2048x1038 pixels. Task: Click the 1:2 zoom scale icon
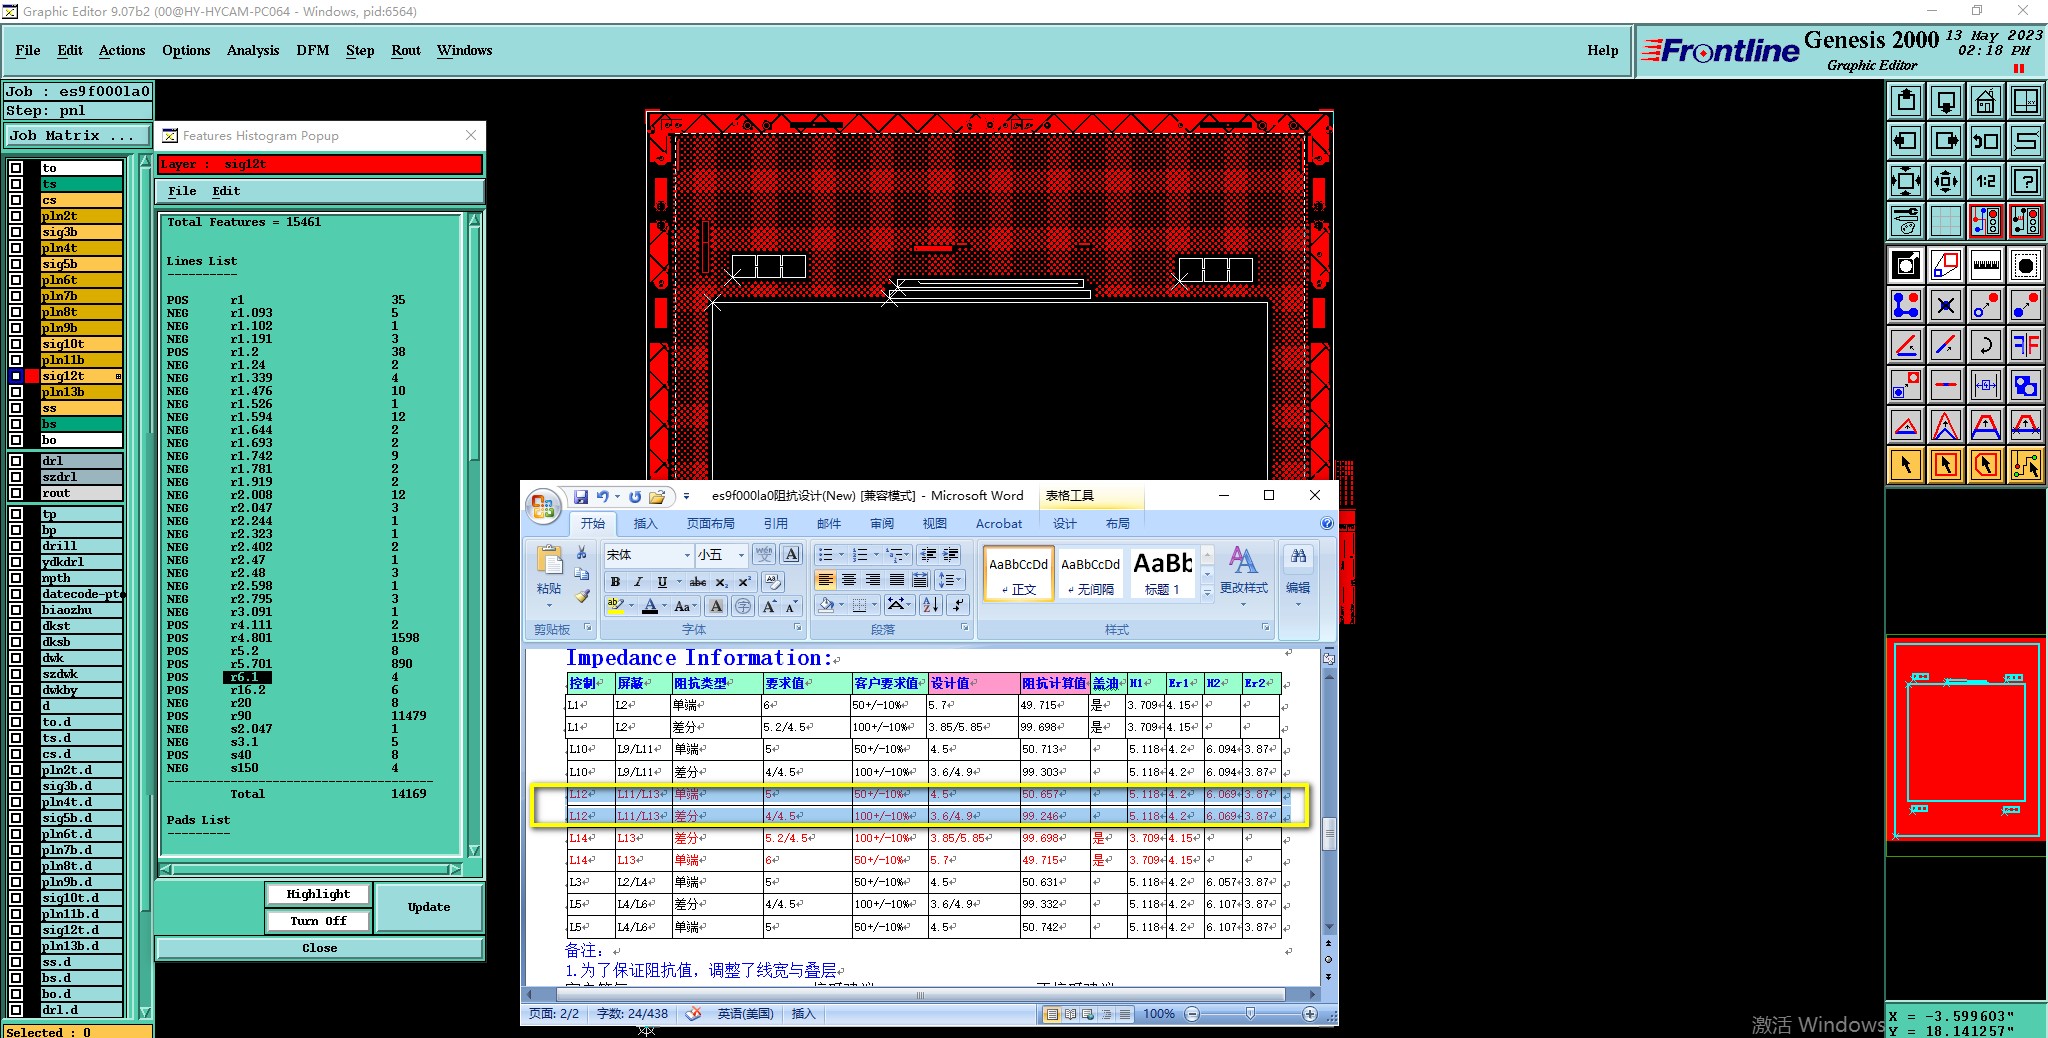coord(1985,181)
